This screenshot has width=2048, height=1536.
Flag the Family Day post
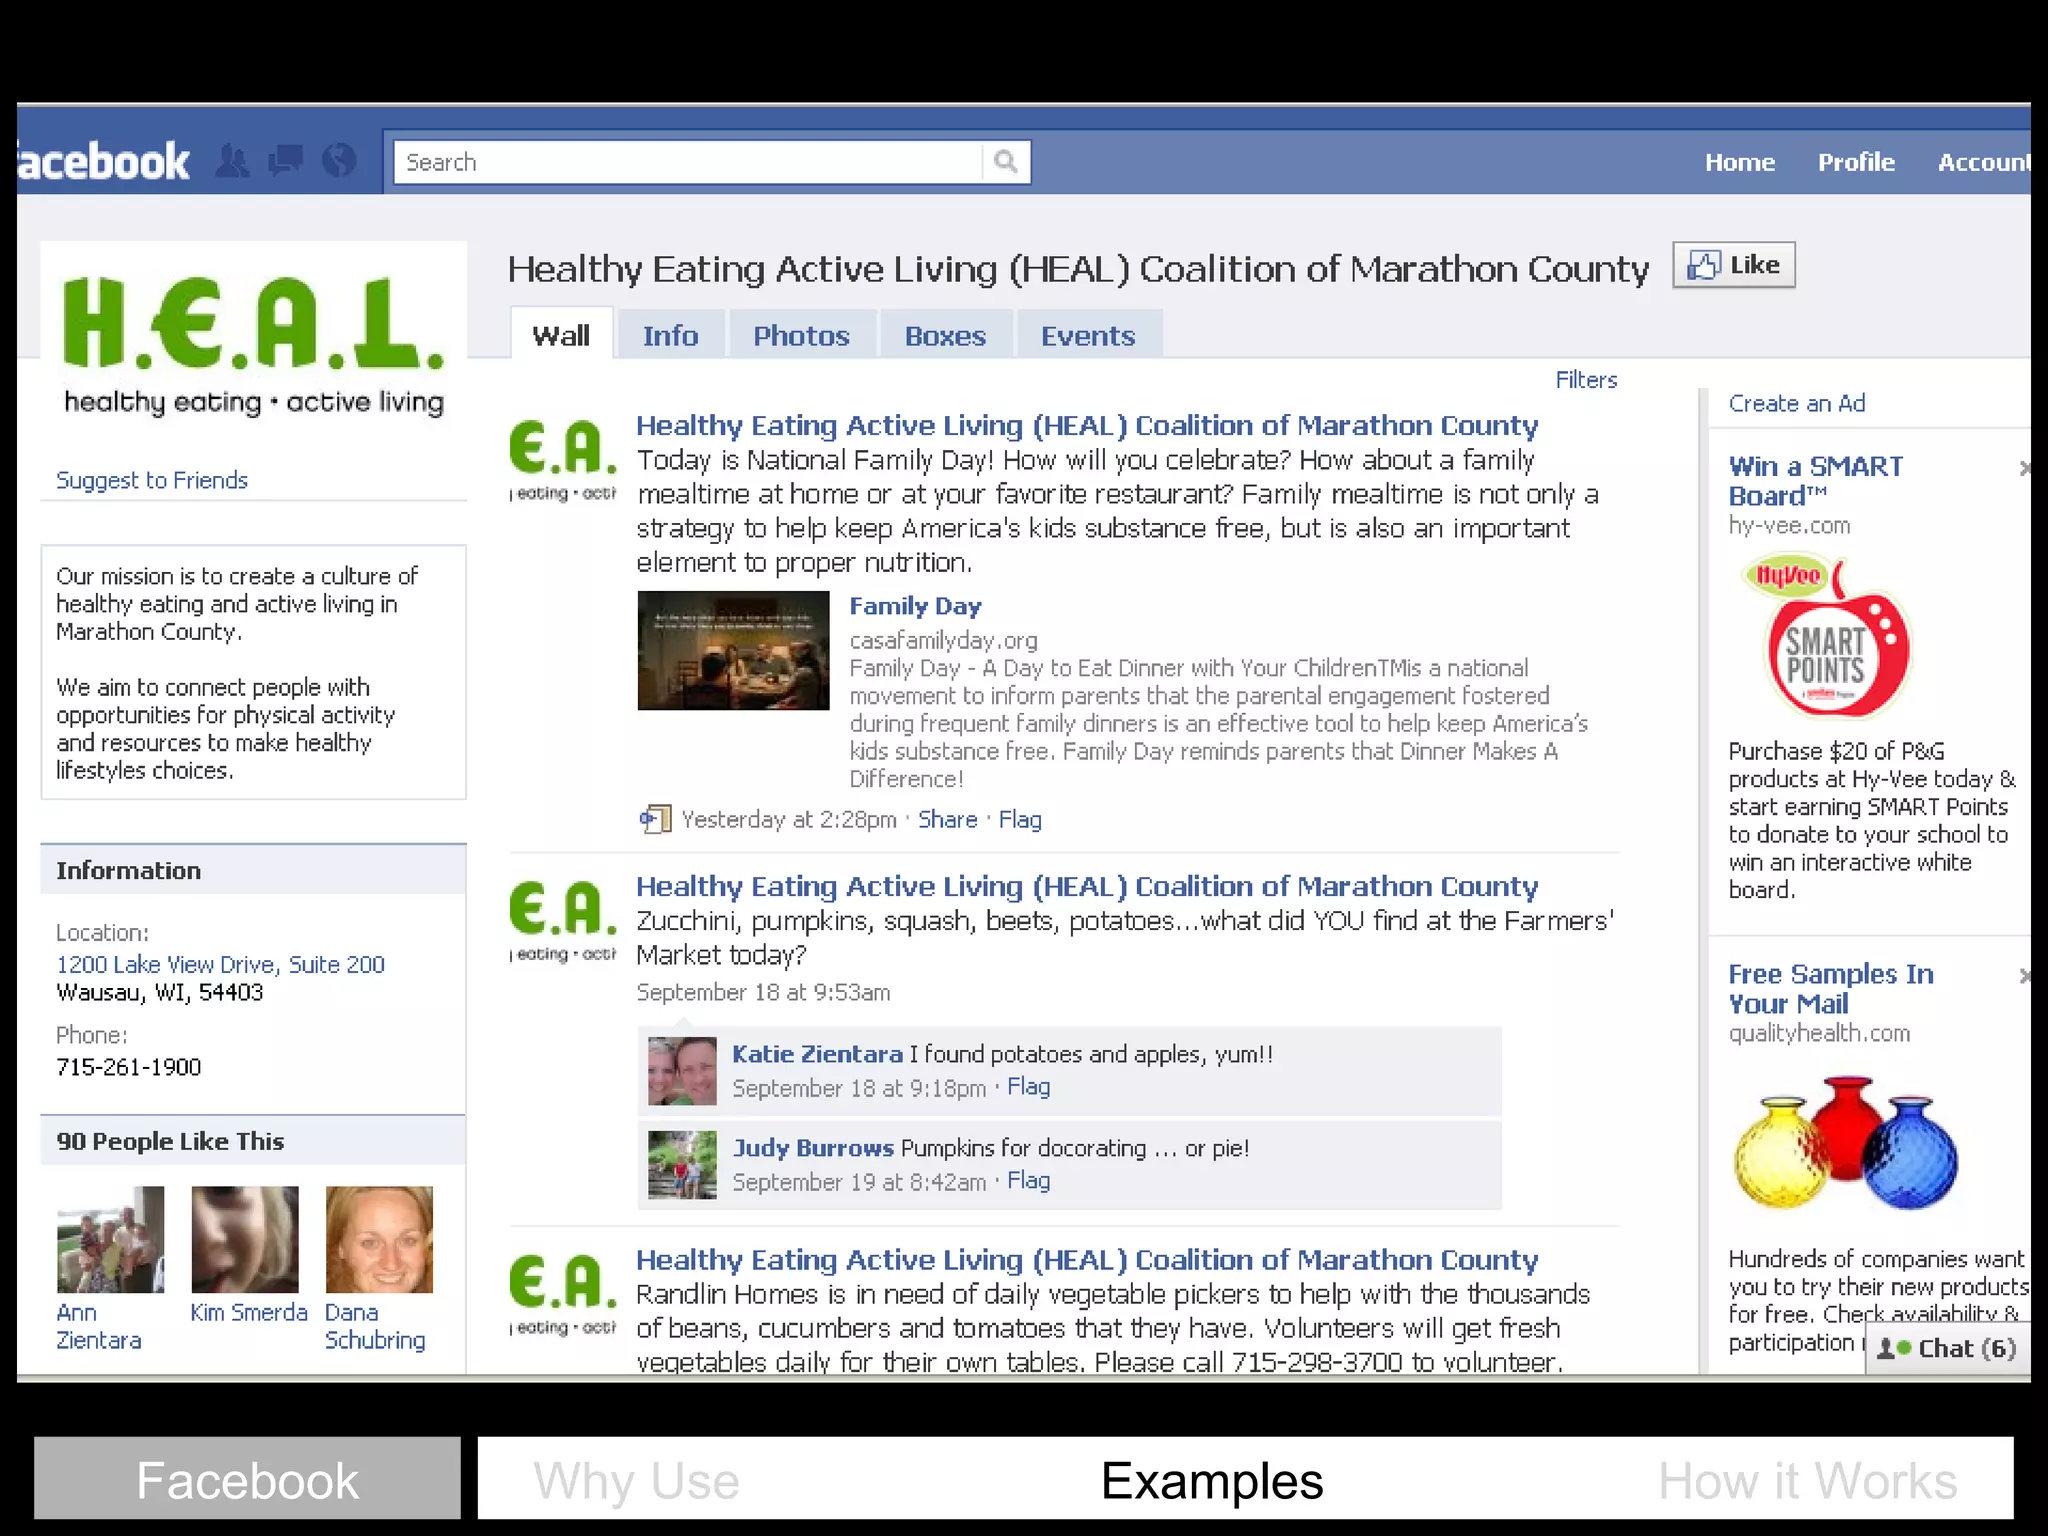coord(1020,820)
